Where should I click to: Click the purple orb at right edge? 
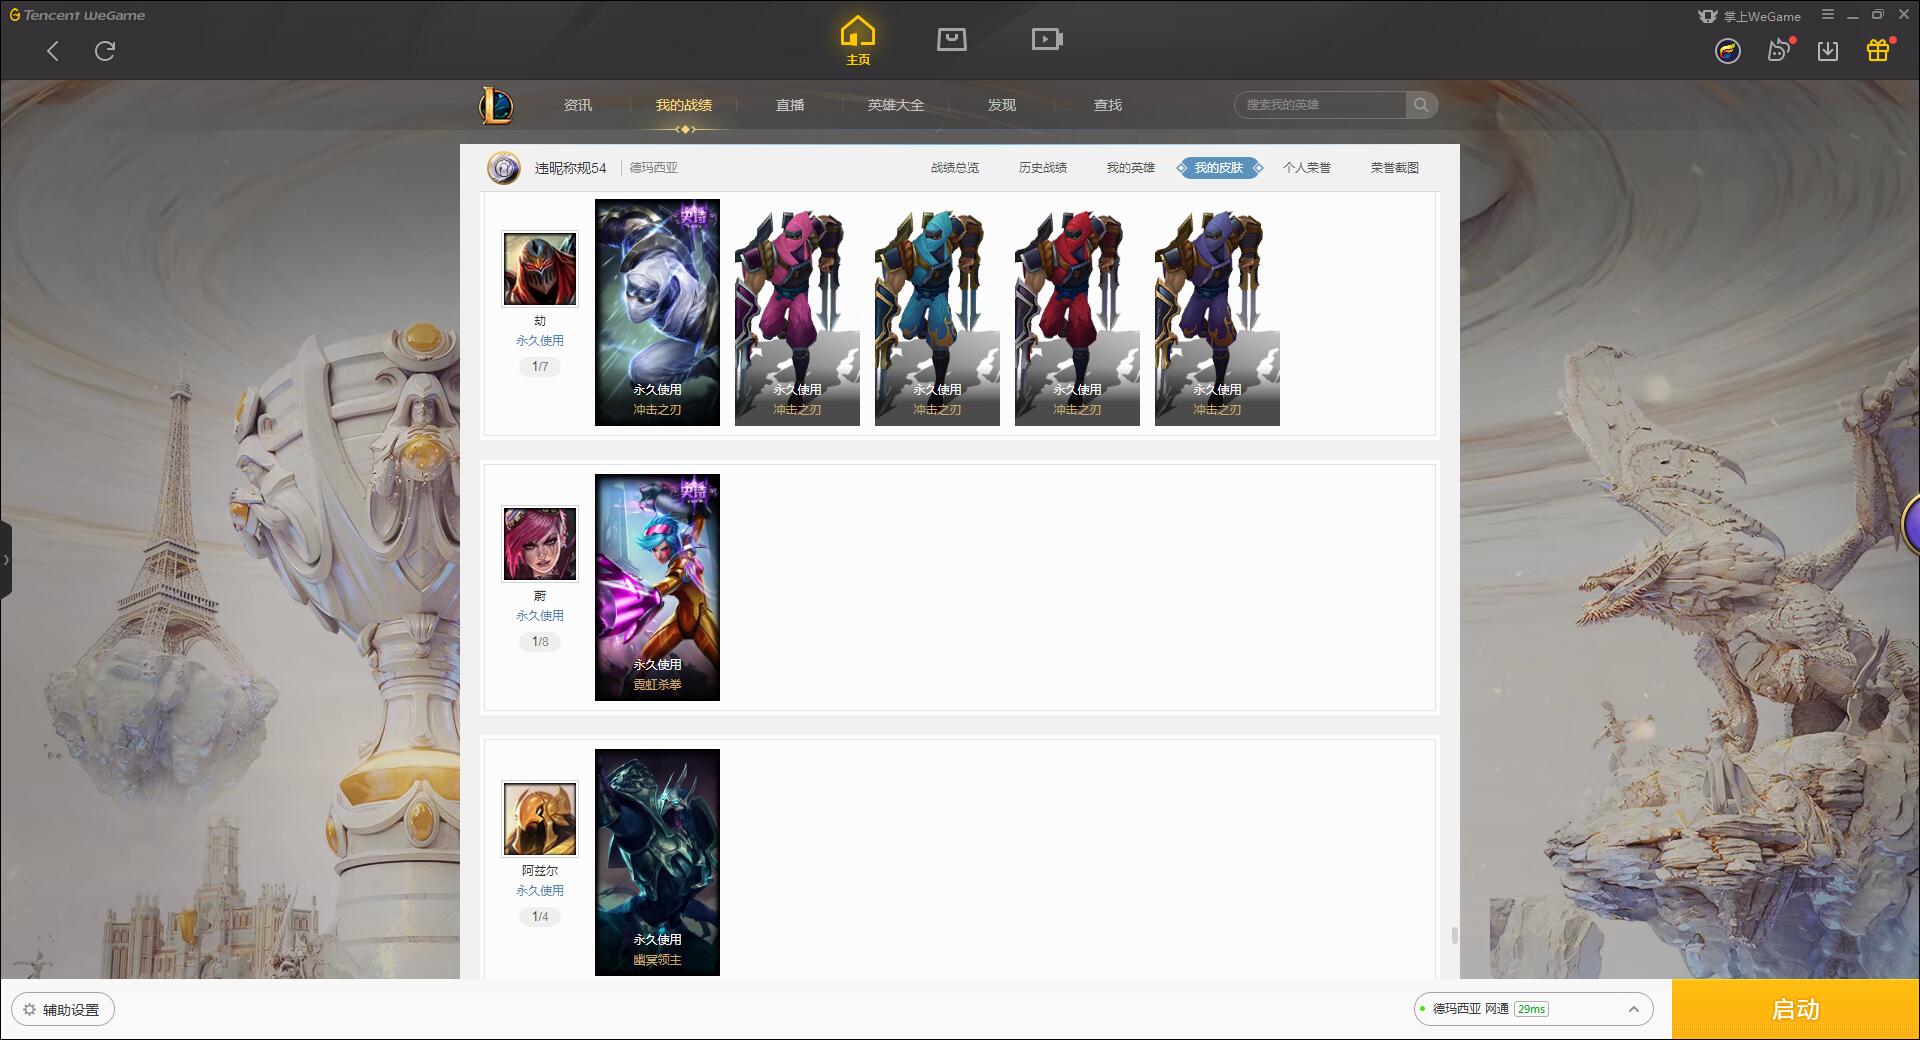[1911, 525]
